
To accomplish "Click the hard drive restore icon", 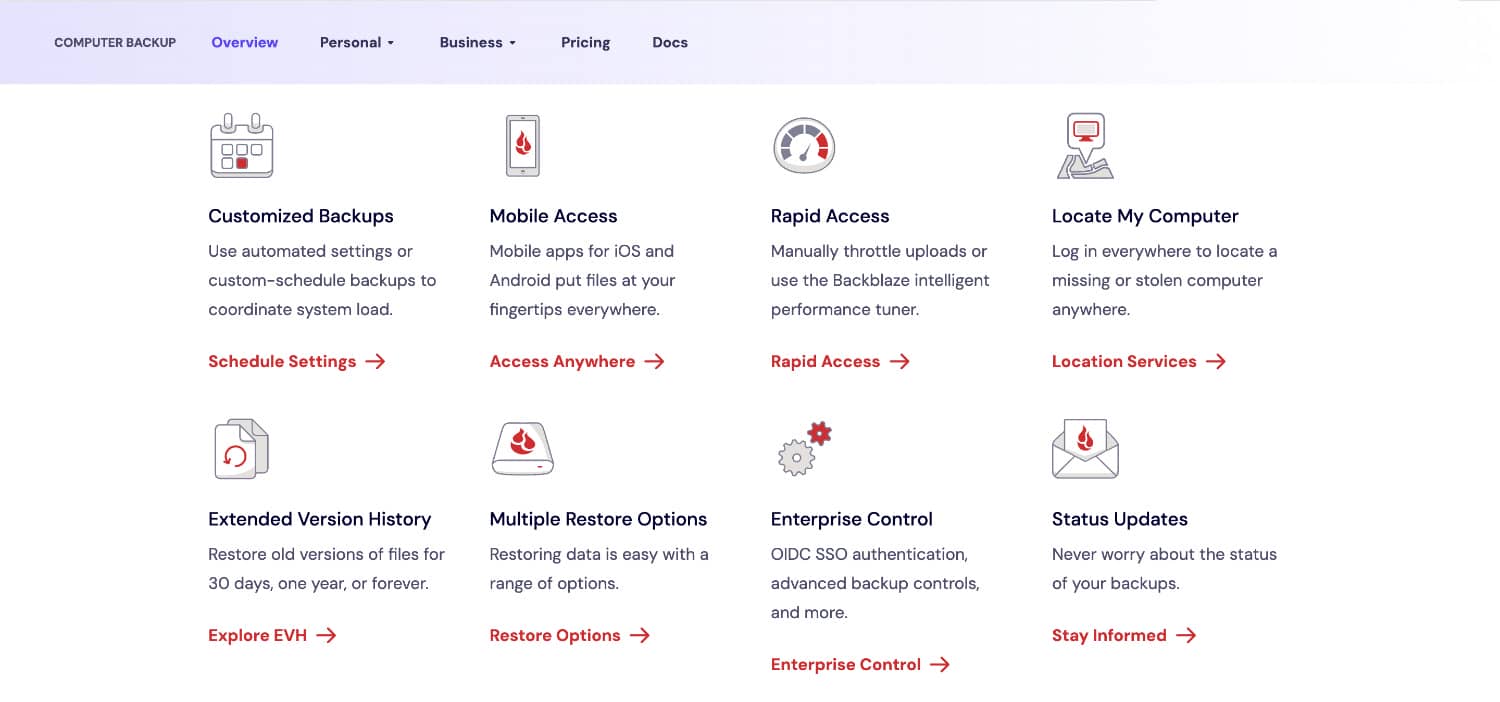I will (x=522, y=449).
